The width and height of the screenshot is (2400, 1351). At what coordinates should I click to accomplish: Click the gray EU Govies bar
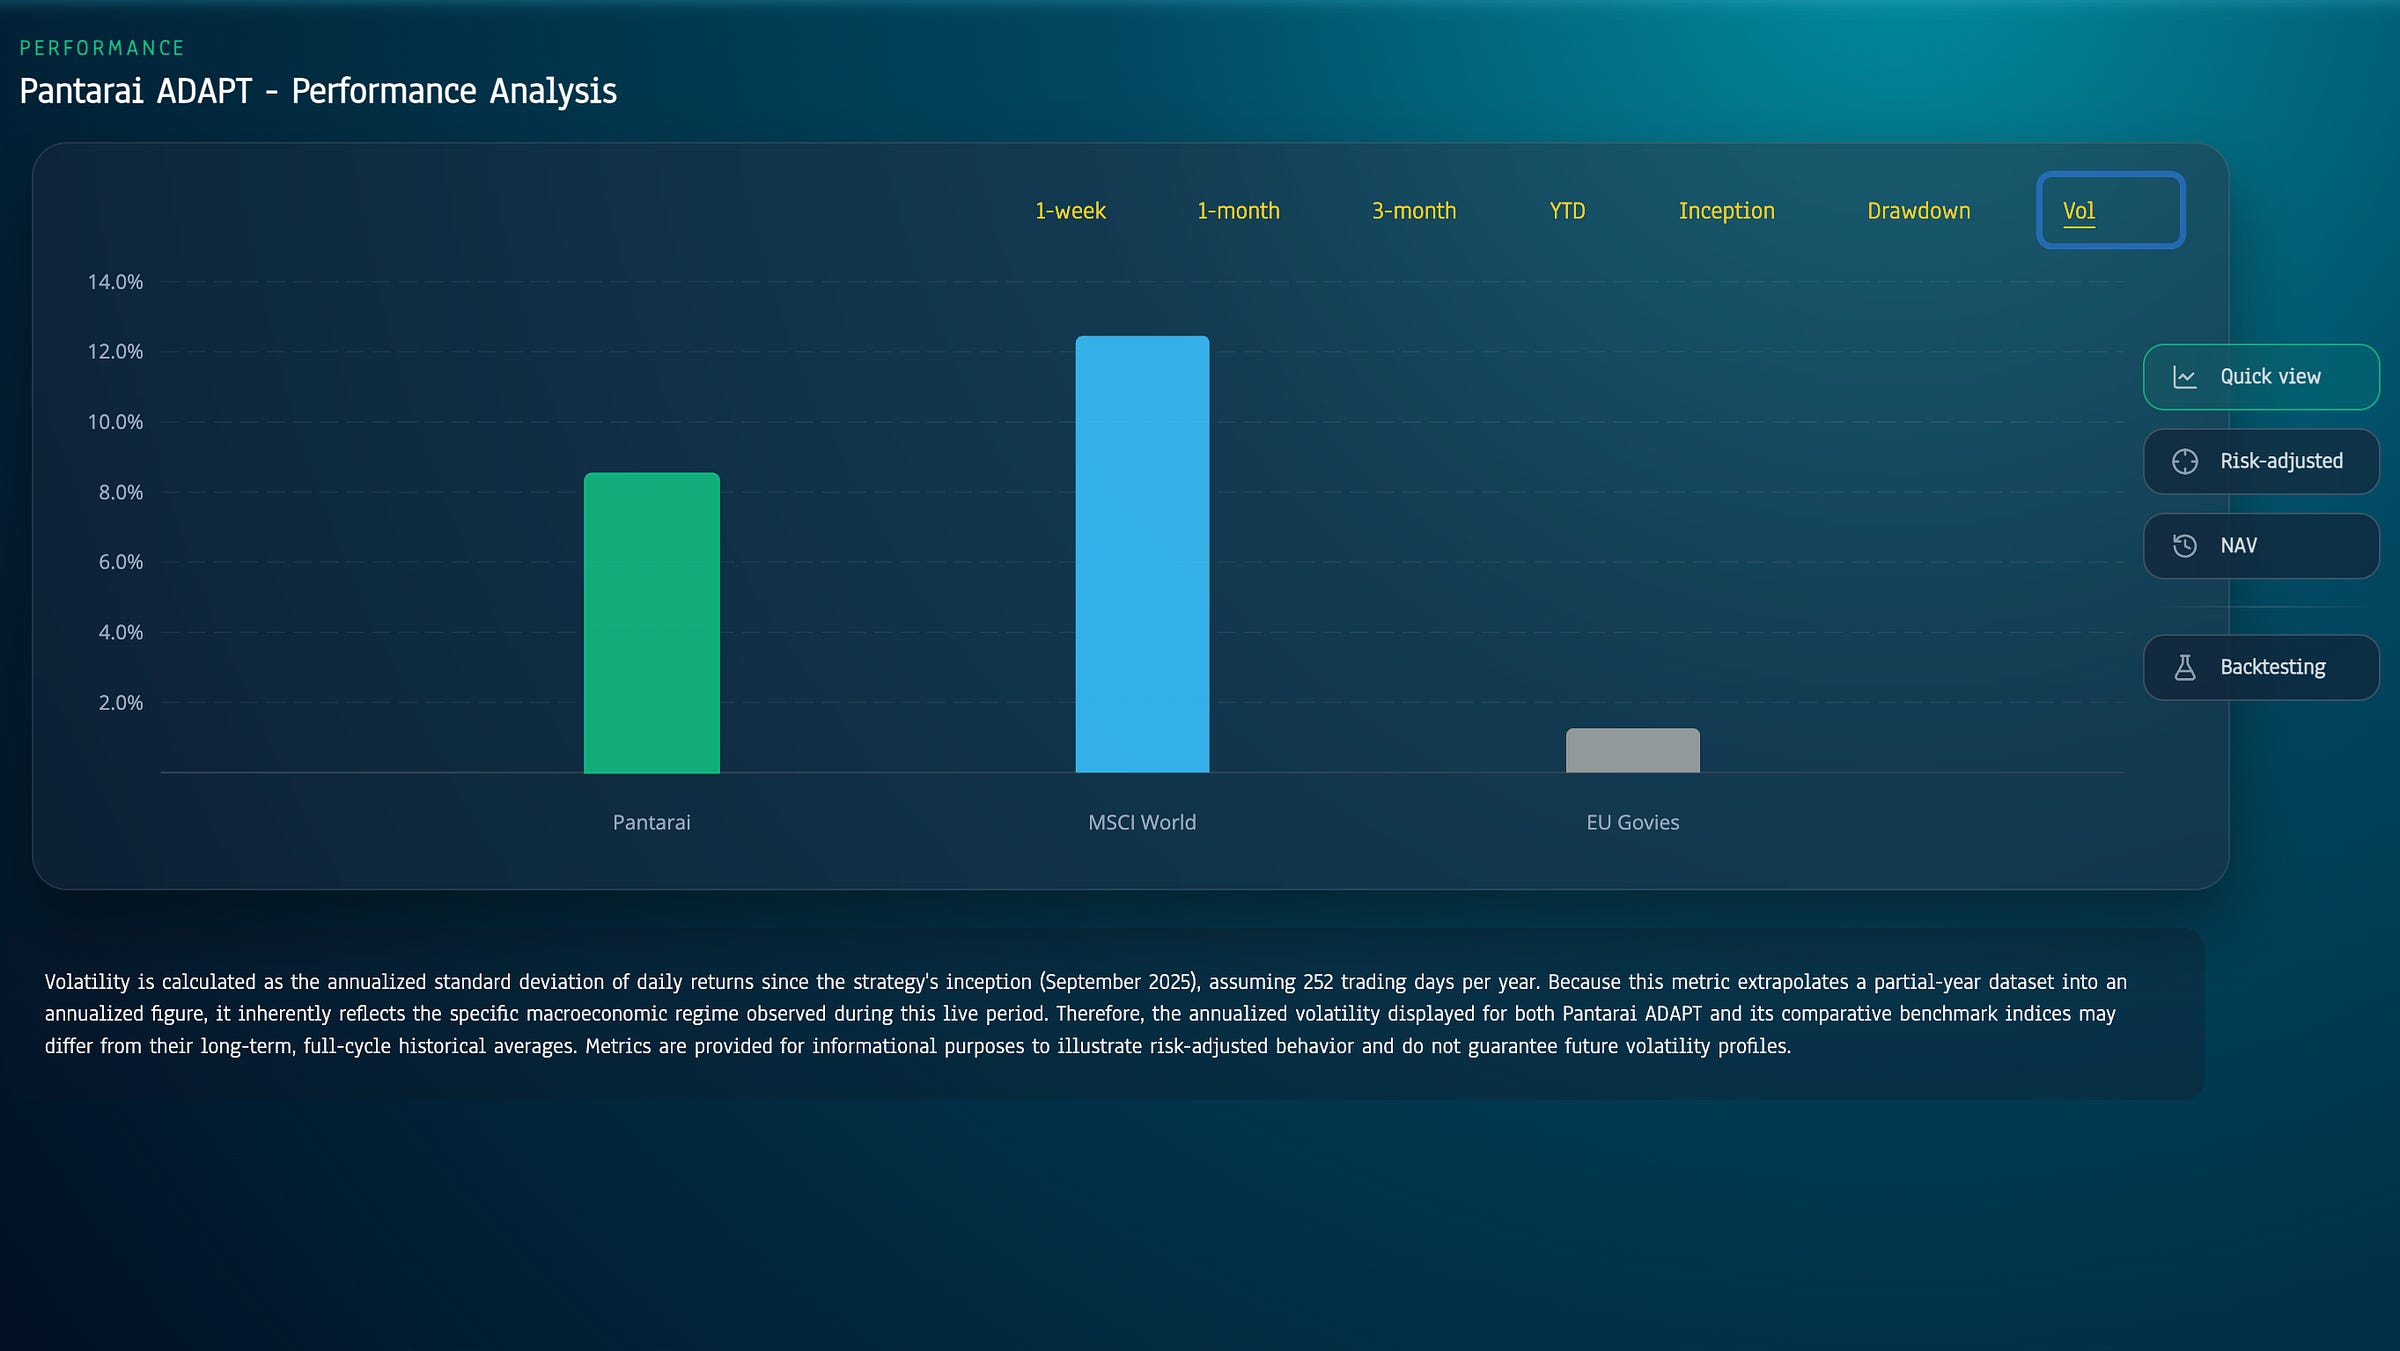pyautogui.click(x=1632, y=750)
